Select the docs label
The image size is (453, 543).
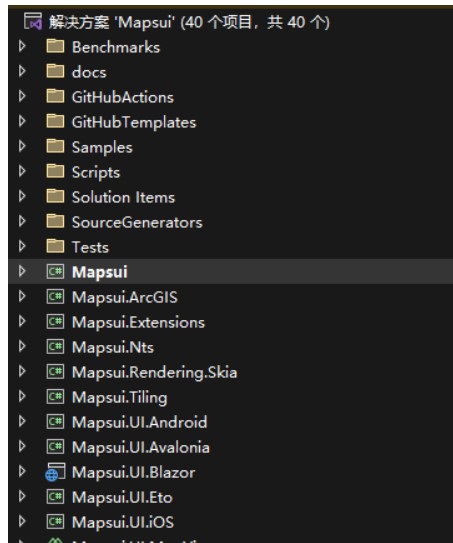(89, 72)
